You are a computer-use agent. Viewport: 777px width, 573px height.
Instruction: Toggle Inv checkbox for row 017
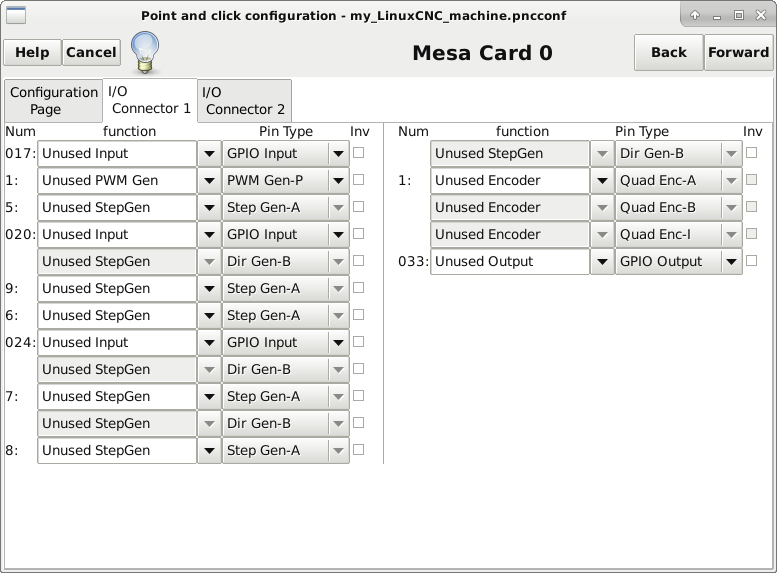[358, 153]
